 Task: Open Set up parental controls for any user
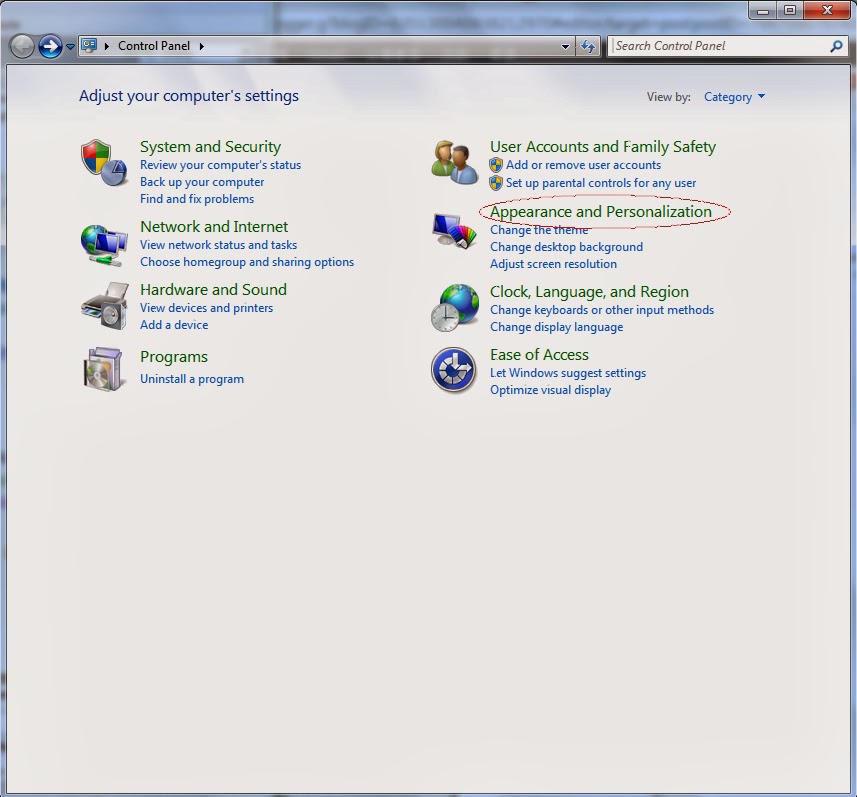(601, 183)
